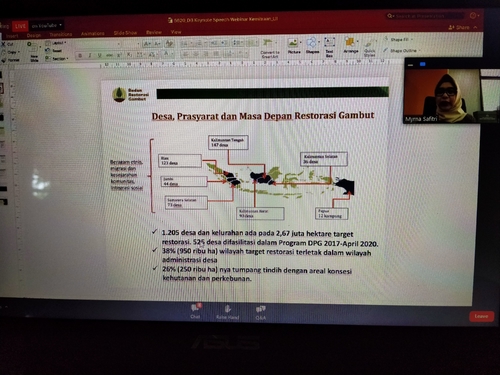Switch to the Animations tab

[92, 33]
